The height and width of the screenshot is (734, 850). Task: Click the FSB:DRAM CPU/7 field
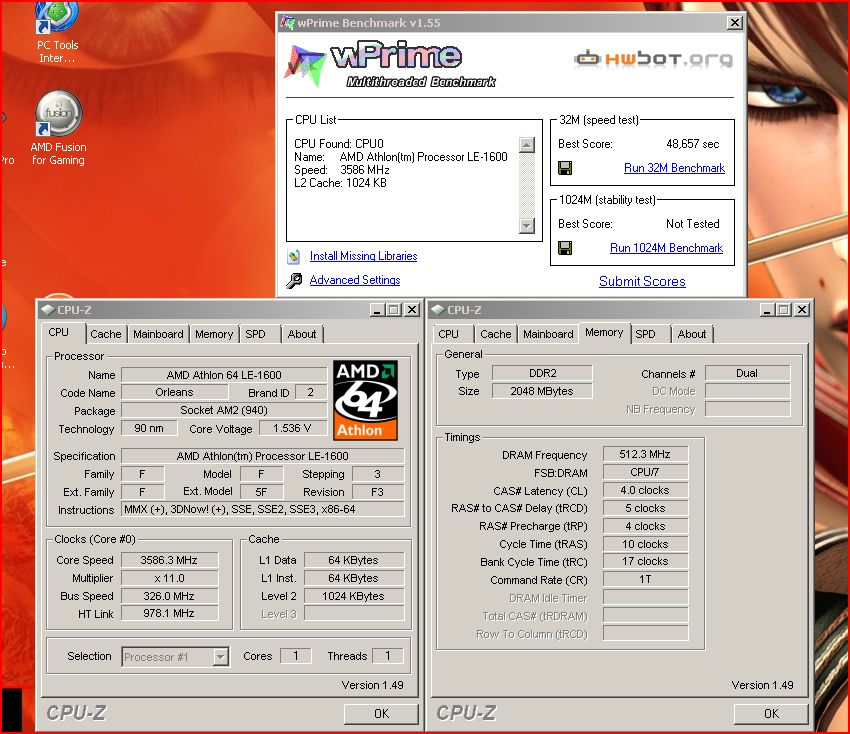[645, 472]
